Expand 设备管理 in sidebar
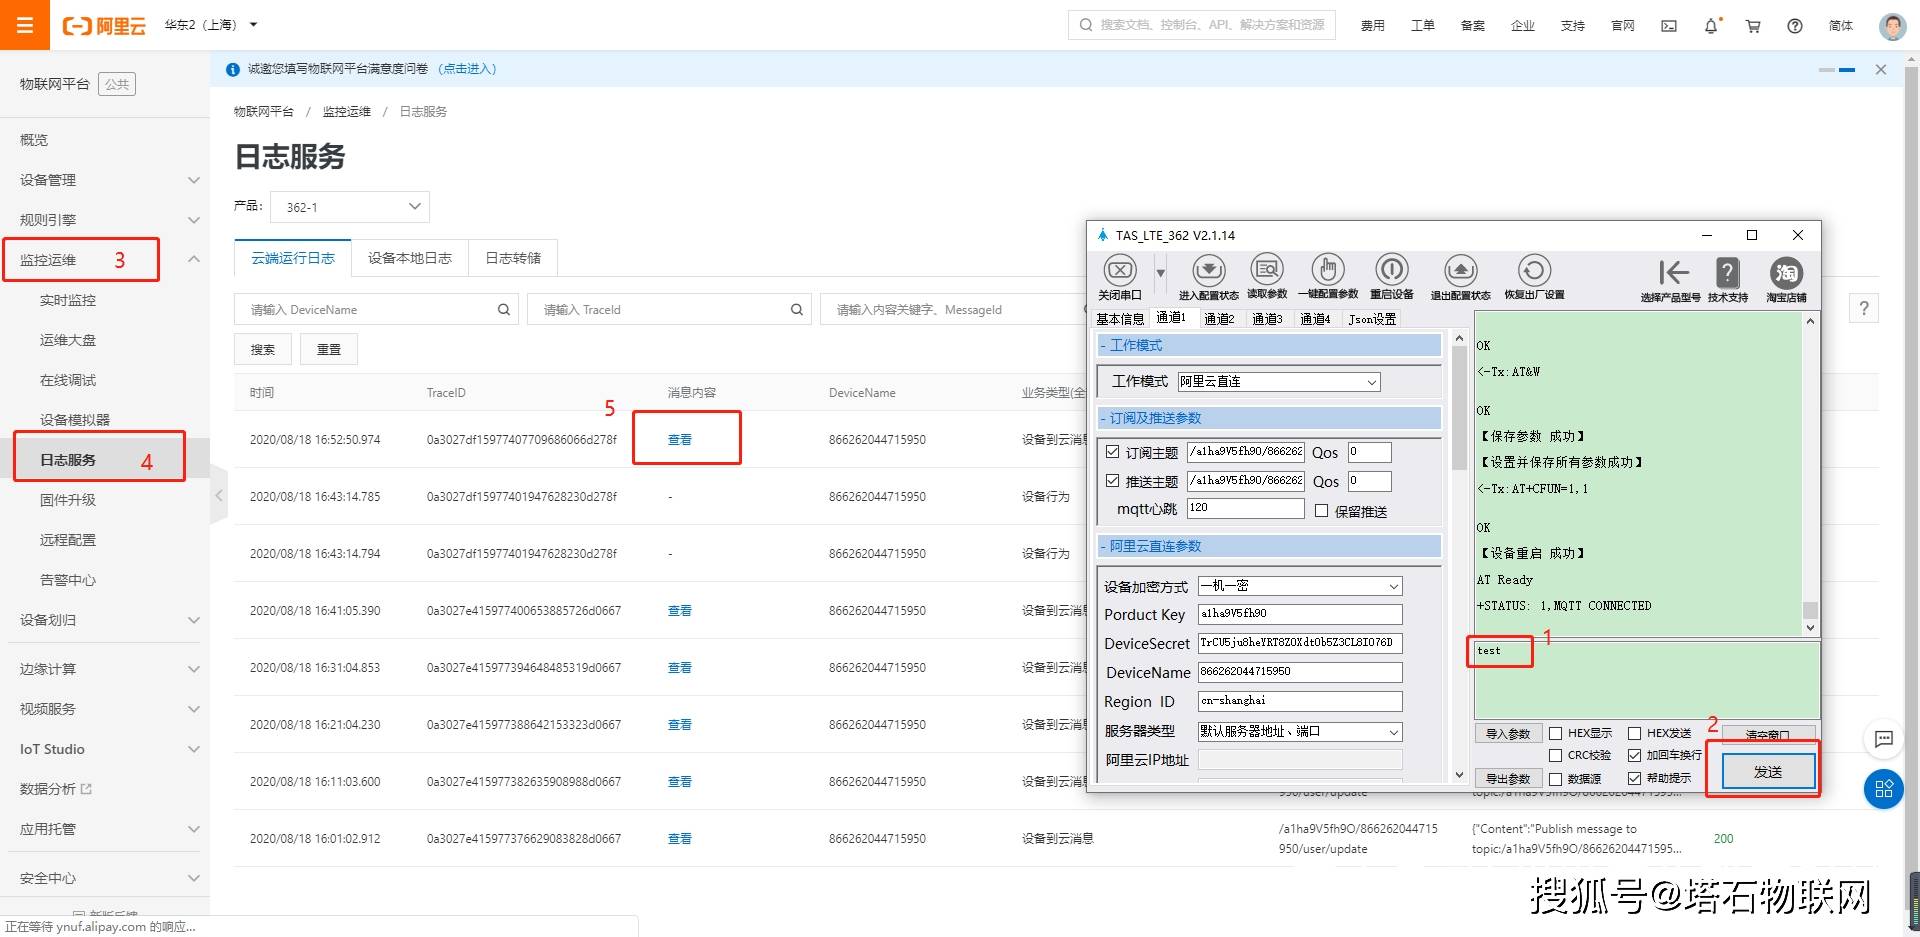The height and width of the screenshot is (937, 1920). pos(105,180)
